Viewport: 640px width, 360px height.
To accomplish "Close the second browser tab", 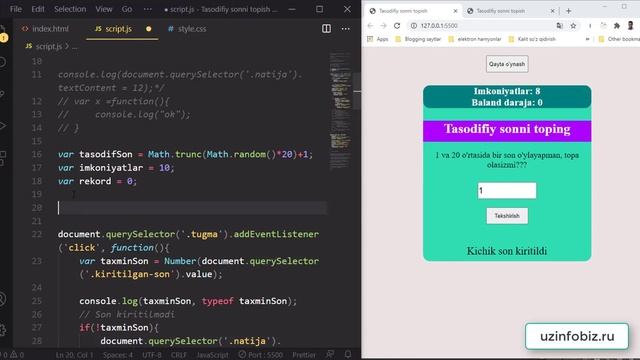I will point(553,11).
